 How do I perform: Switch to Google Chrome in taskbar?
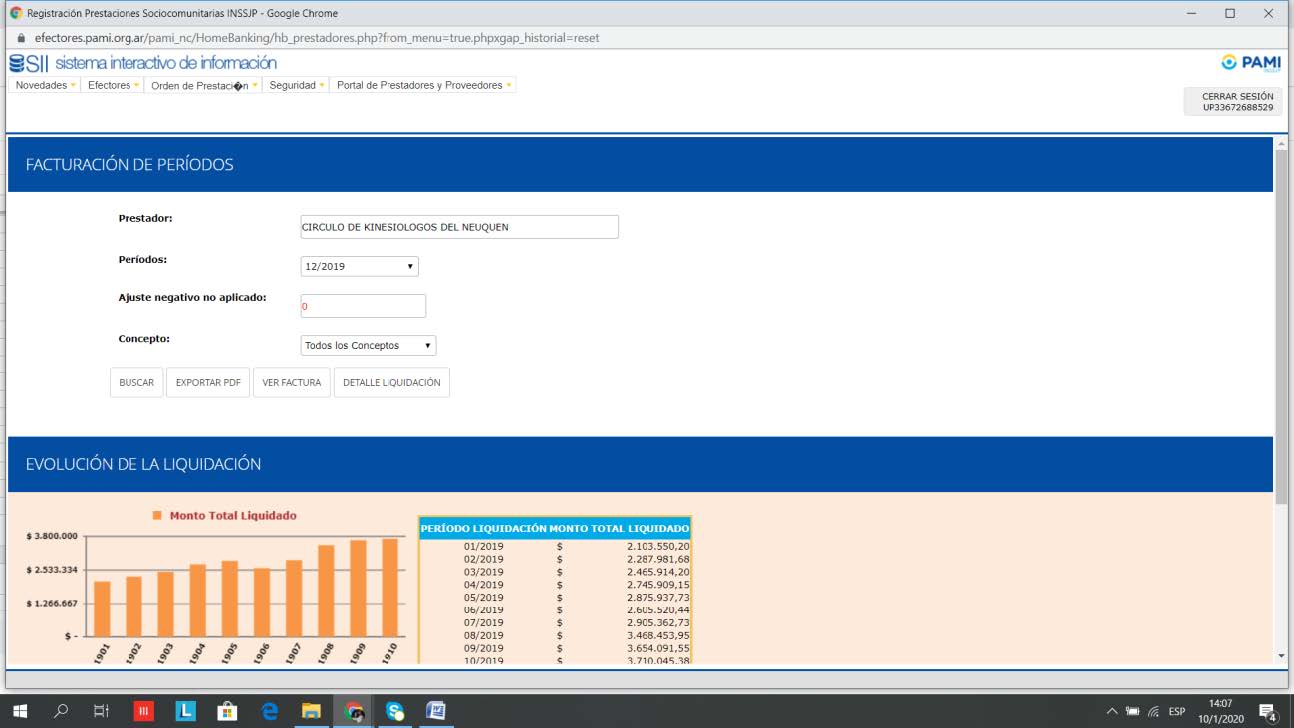[x=353, y=711]
